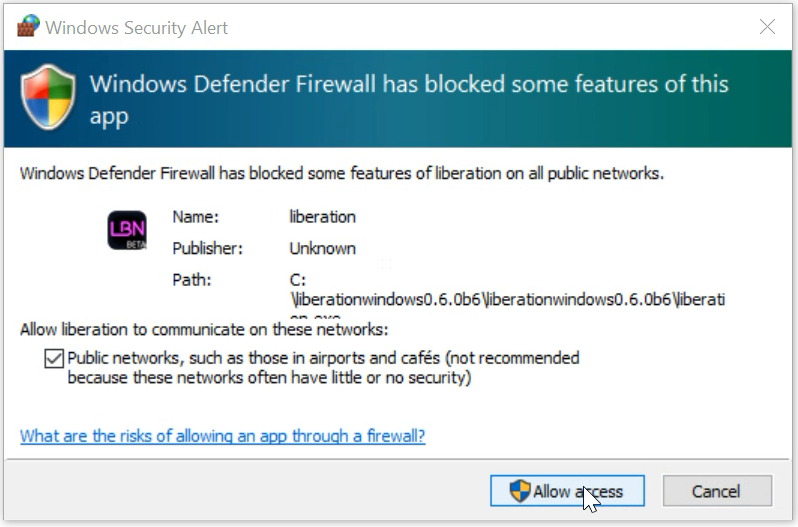Uncheck the Public networks checkbox
The height and width of the screenshot is (527, 798).
pos(53,358)
